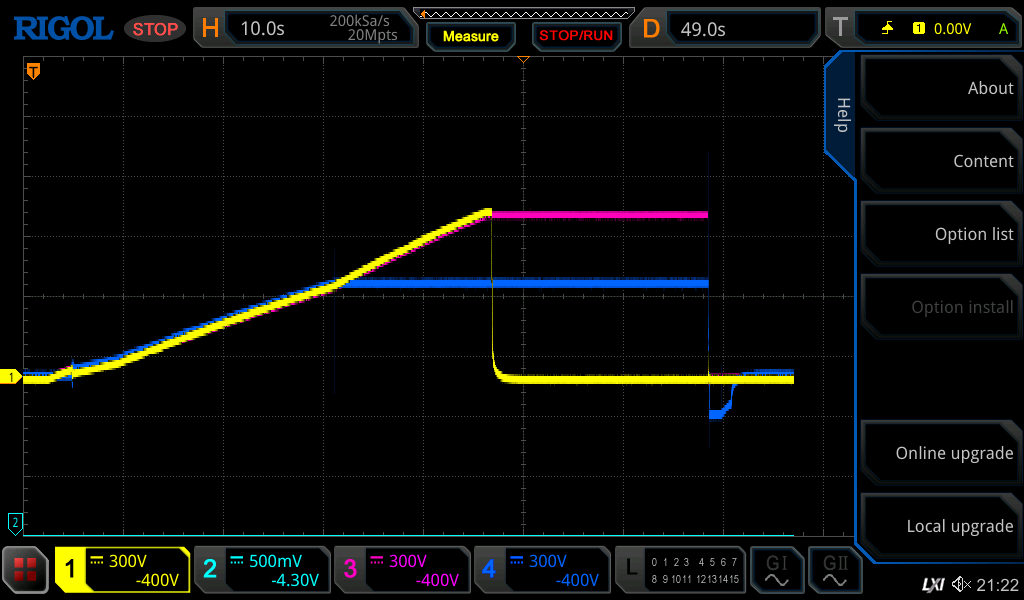Click the GII signal generator icon
This screenshot has height=600, width=1024.
click(x=834, y=570)
